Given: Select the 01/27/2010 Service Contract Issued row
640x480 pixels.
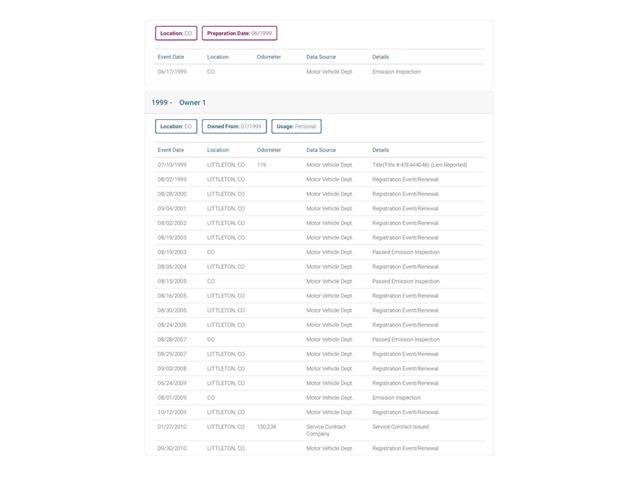Looking at the screenshot, I should pyautogui.click(x=319, y=430).
